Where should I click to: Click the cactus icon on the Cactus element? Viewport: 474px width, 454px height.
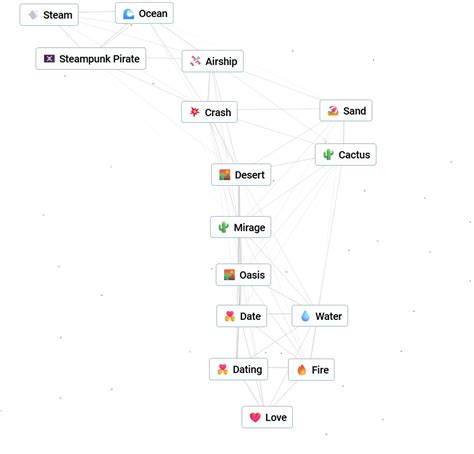click(328, 155)
